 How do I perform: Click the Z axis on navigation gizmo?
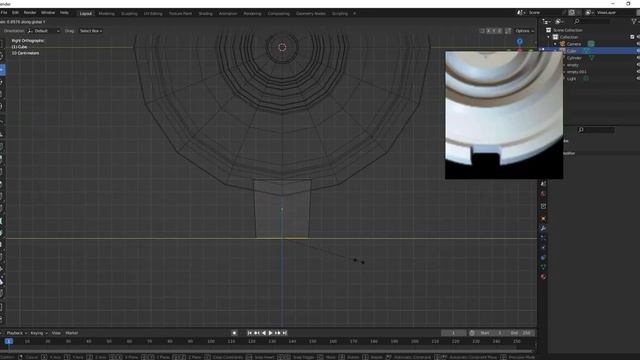(520, 42)
